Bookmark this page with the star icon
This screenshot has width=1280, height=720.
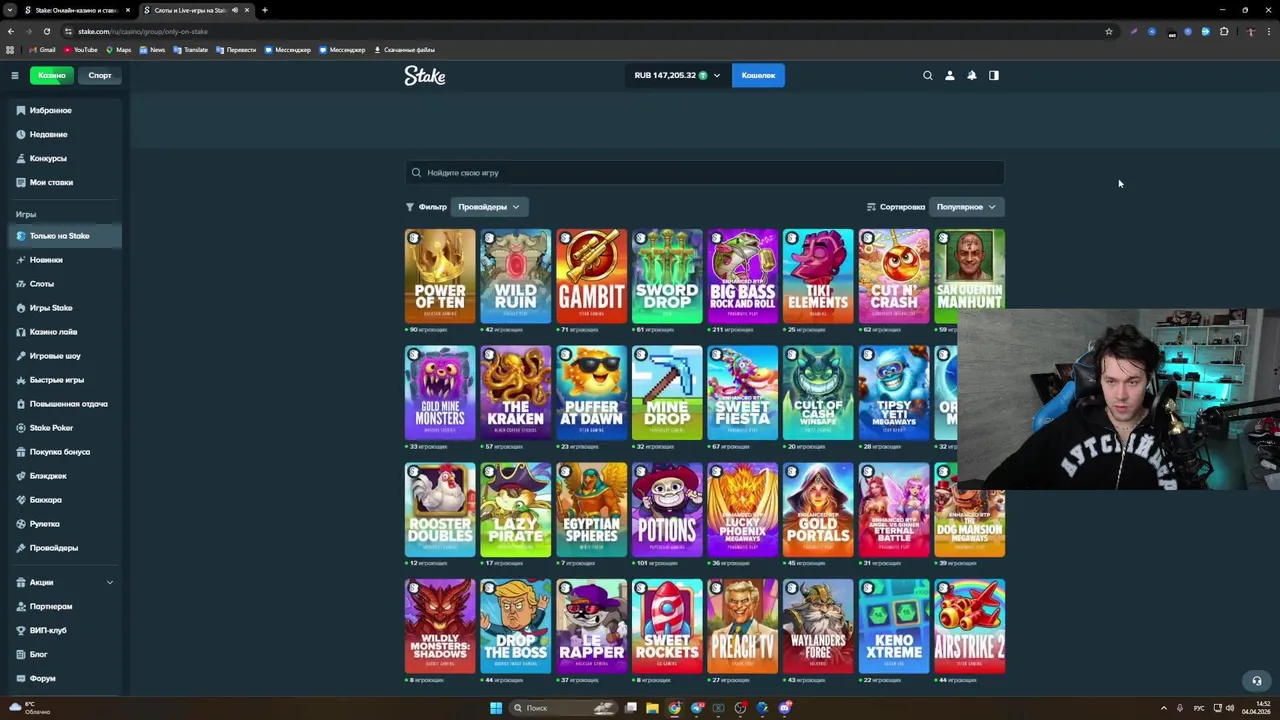(1108, 31)
